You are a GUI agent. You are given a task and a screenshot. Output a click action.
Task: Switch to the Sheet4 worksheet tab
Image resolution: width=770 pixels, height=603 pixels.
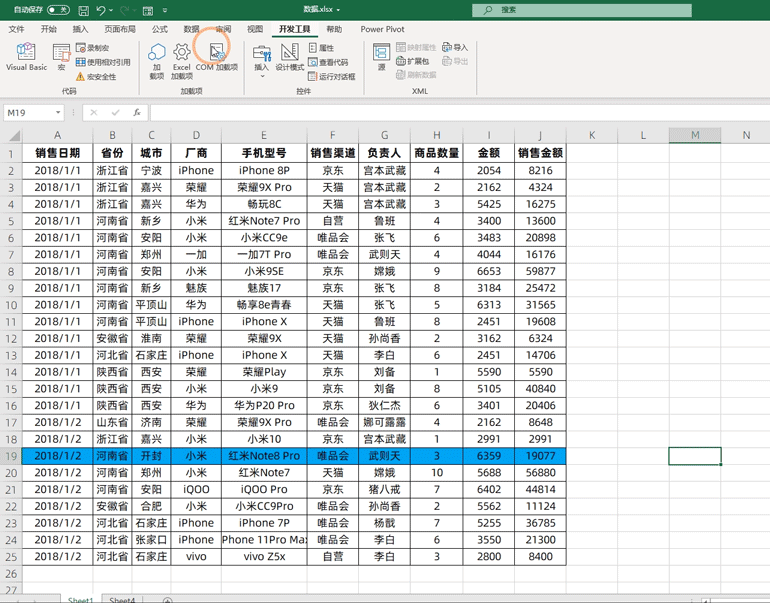[122, 600]
